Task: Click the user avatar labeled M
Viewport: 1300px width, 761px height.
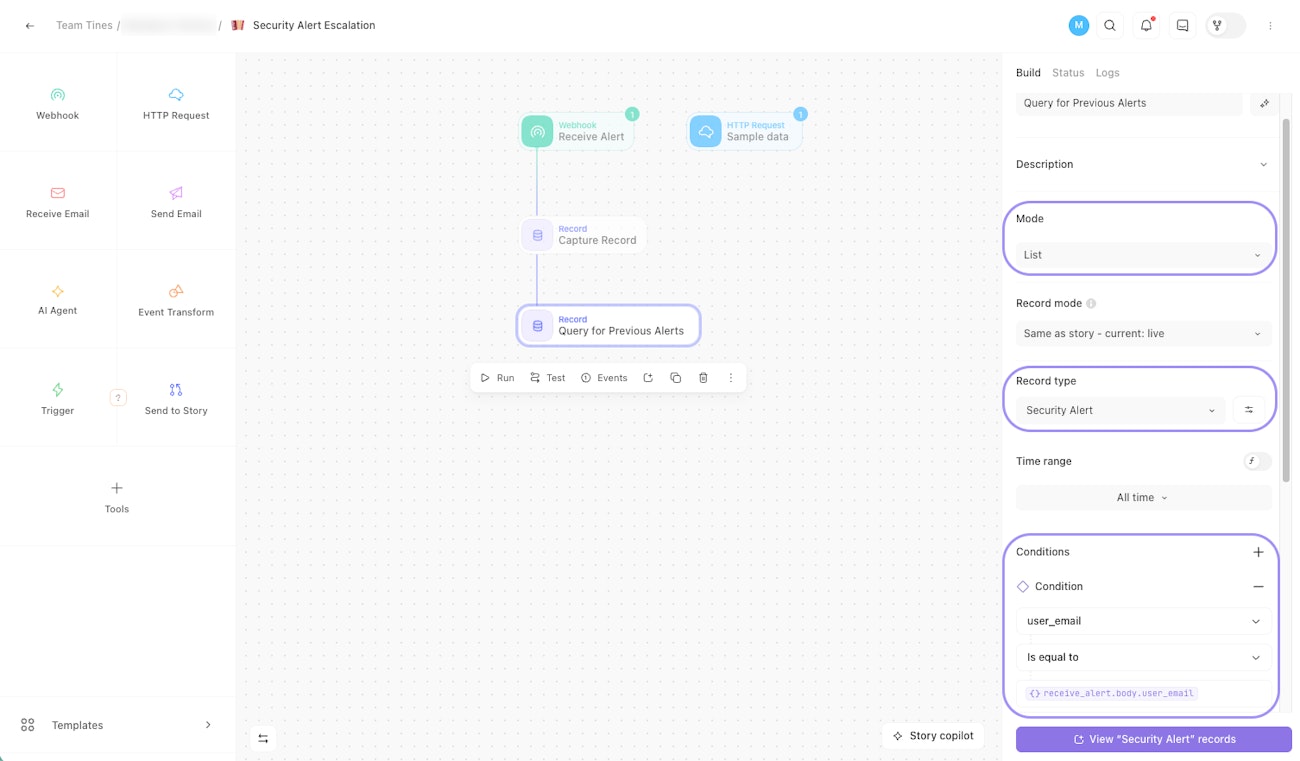Action: click(x=1078, y=26)
